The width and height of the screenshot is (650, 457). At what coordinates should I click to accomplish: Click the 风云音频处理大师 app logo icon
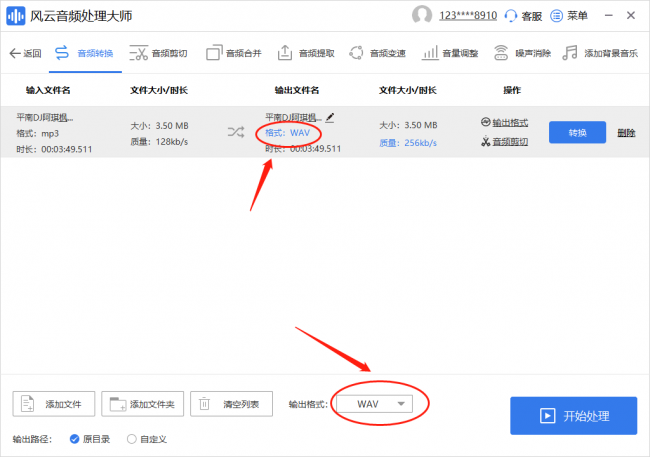[x=16, y=16]
